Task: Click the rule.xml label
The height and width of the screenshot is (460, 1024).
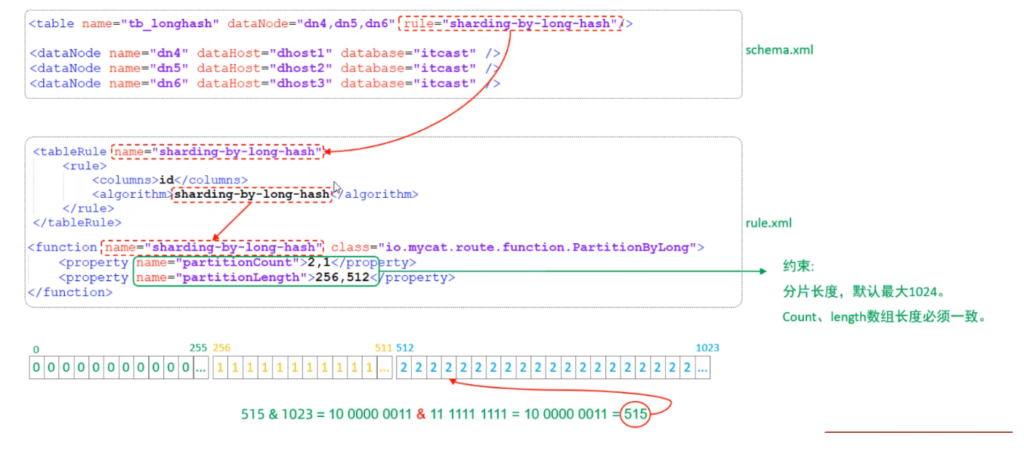Action: click(x=771, y=224)
